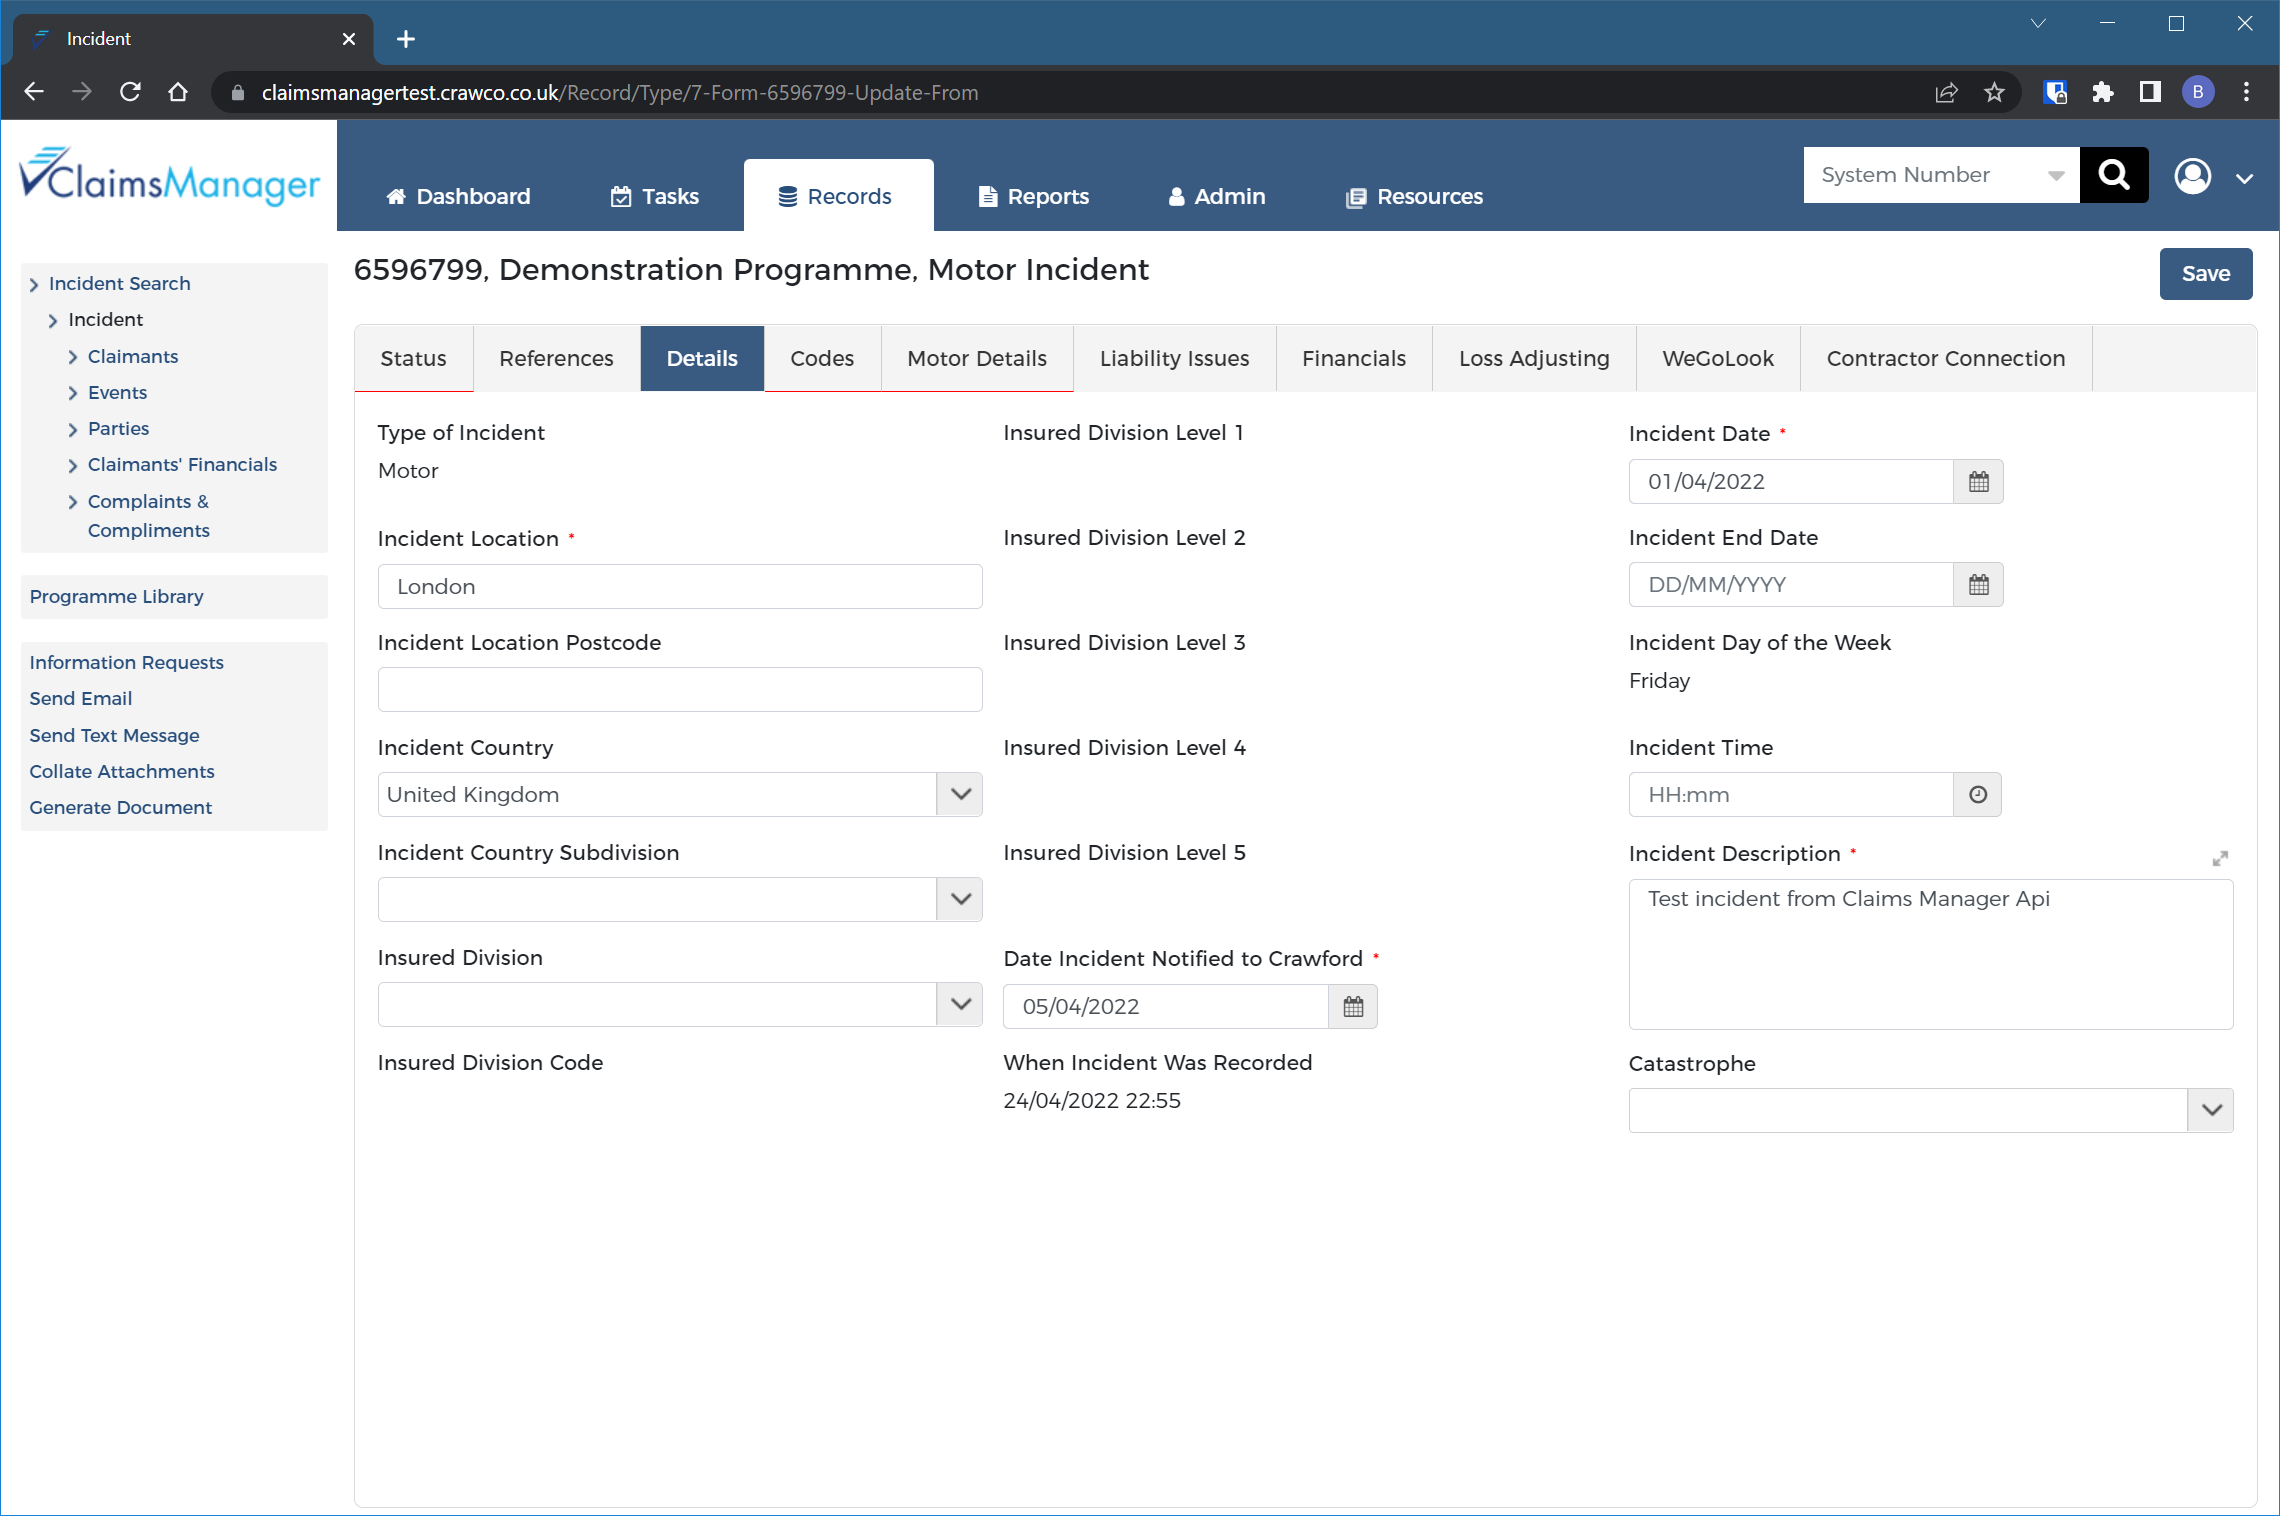Switch to the Status tab

click(x=413, y=359)
